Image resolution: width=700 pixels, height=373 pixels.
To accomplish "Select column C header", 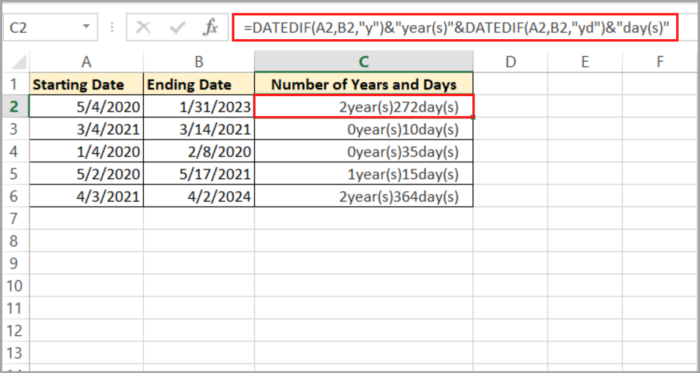I will (x=364, y=62).
